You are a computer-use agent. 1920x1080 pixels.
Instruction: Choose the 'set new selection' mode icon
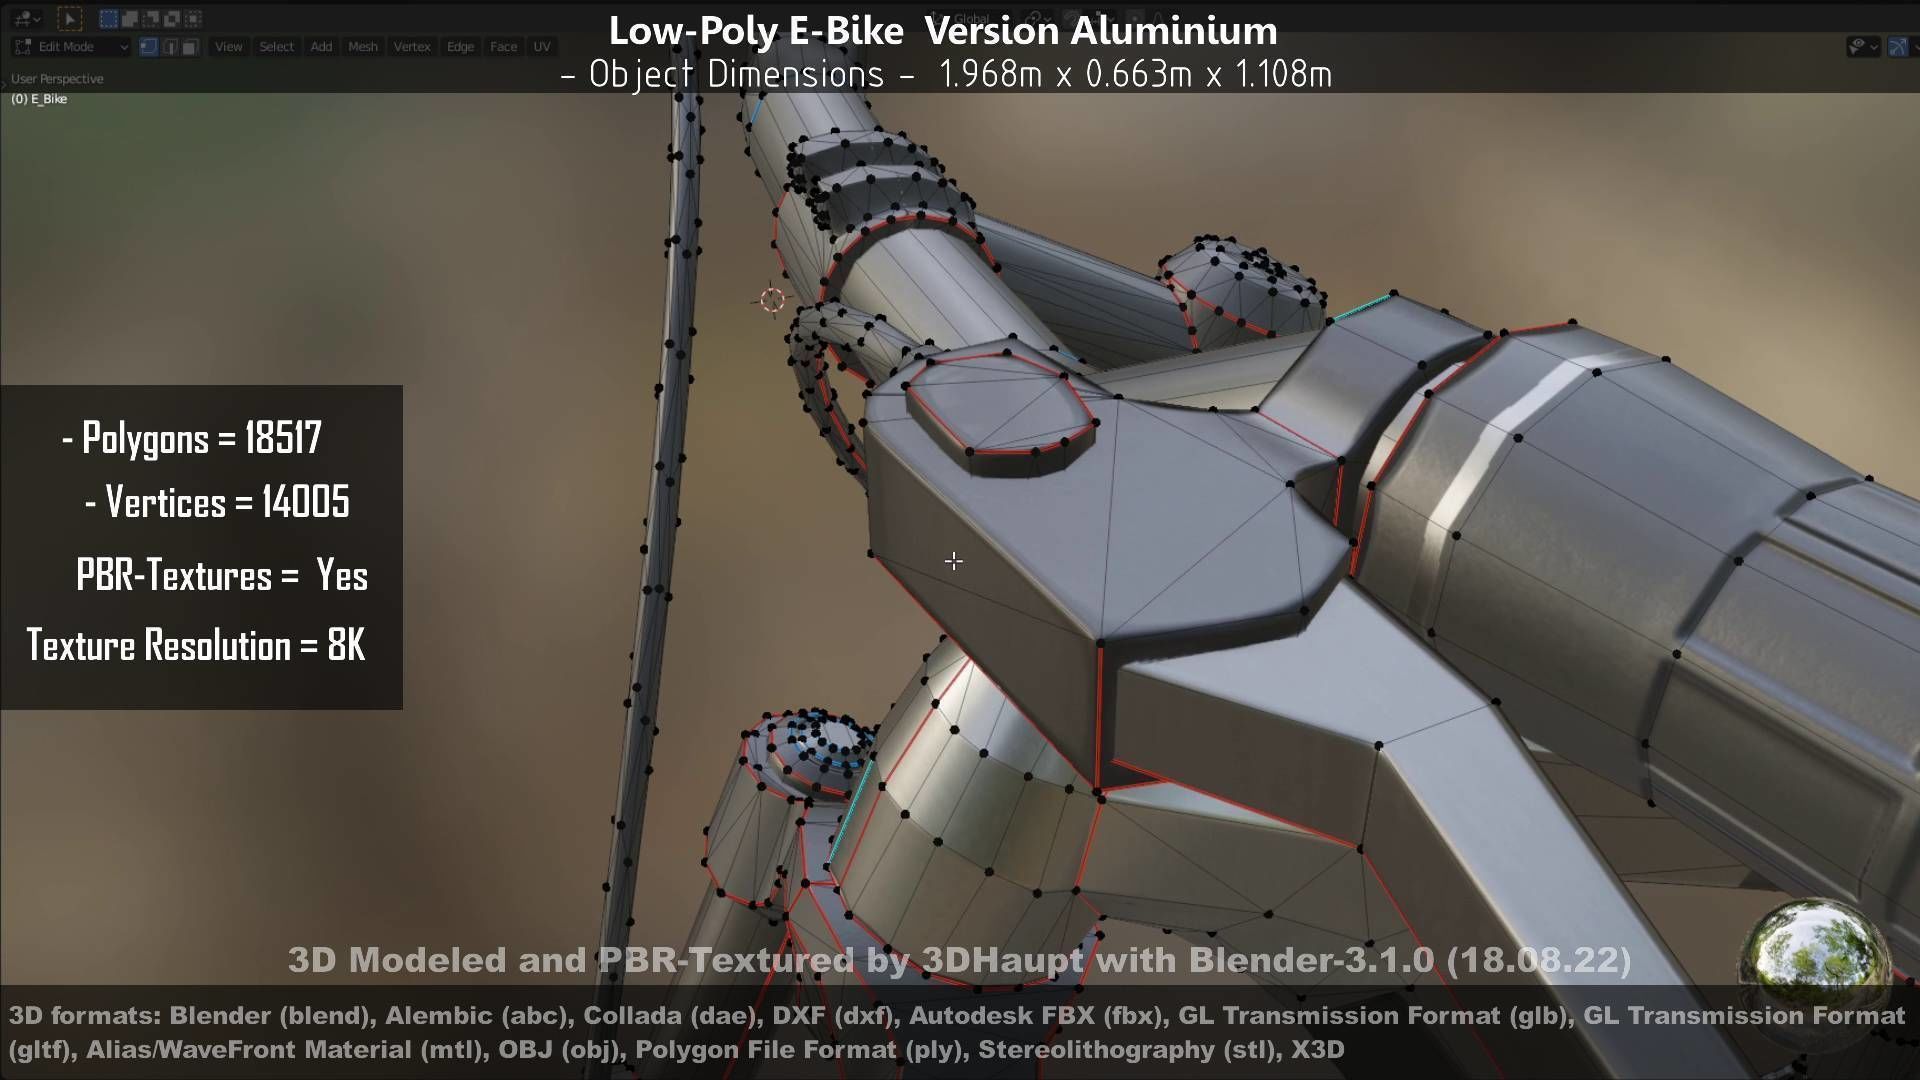tap(108, 18)
